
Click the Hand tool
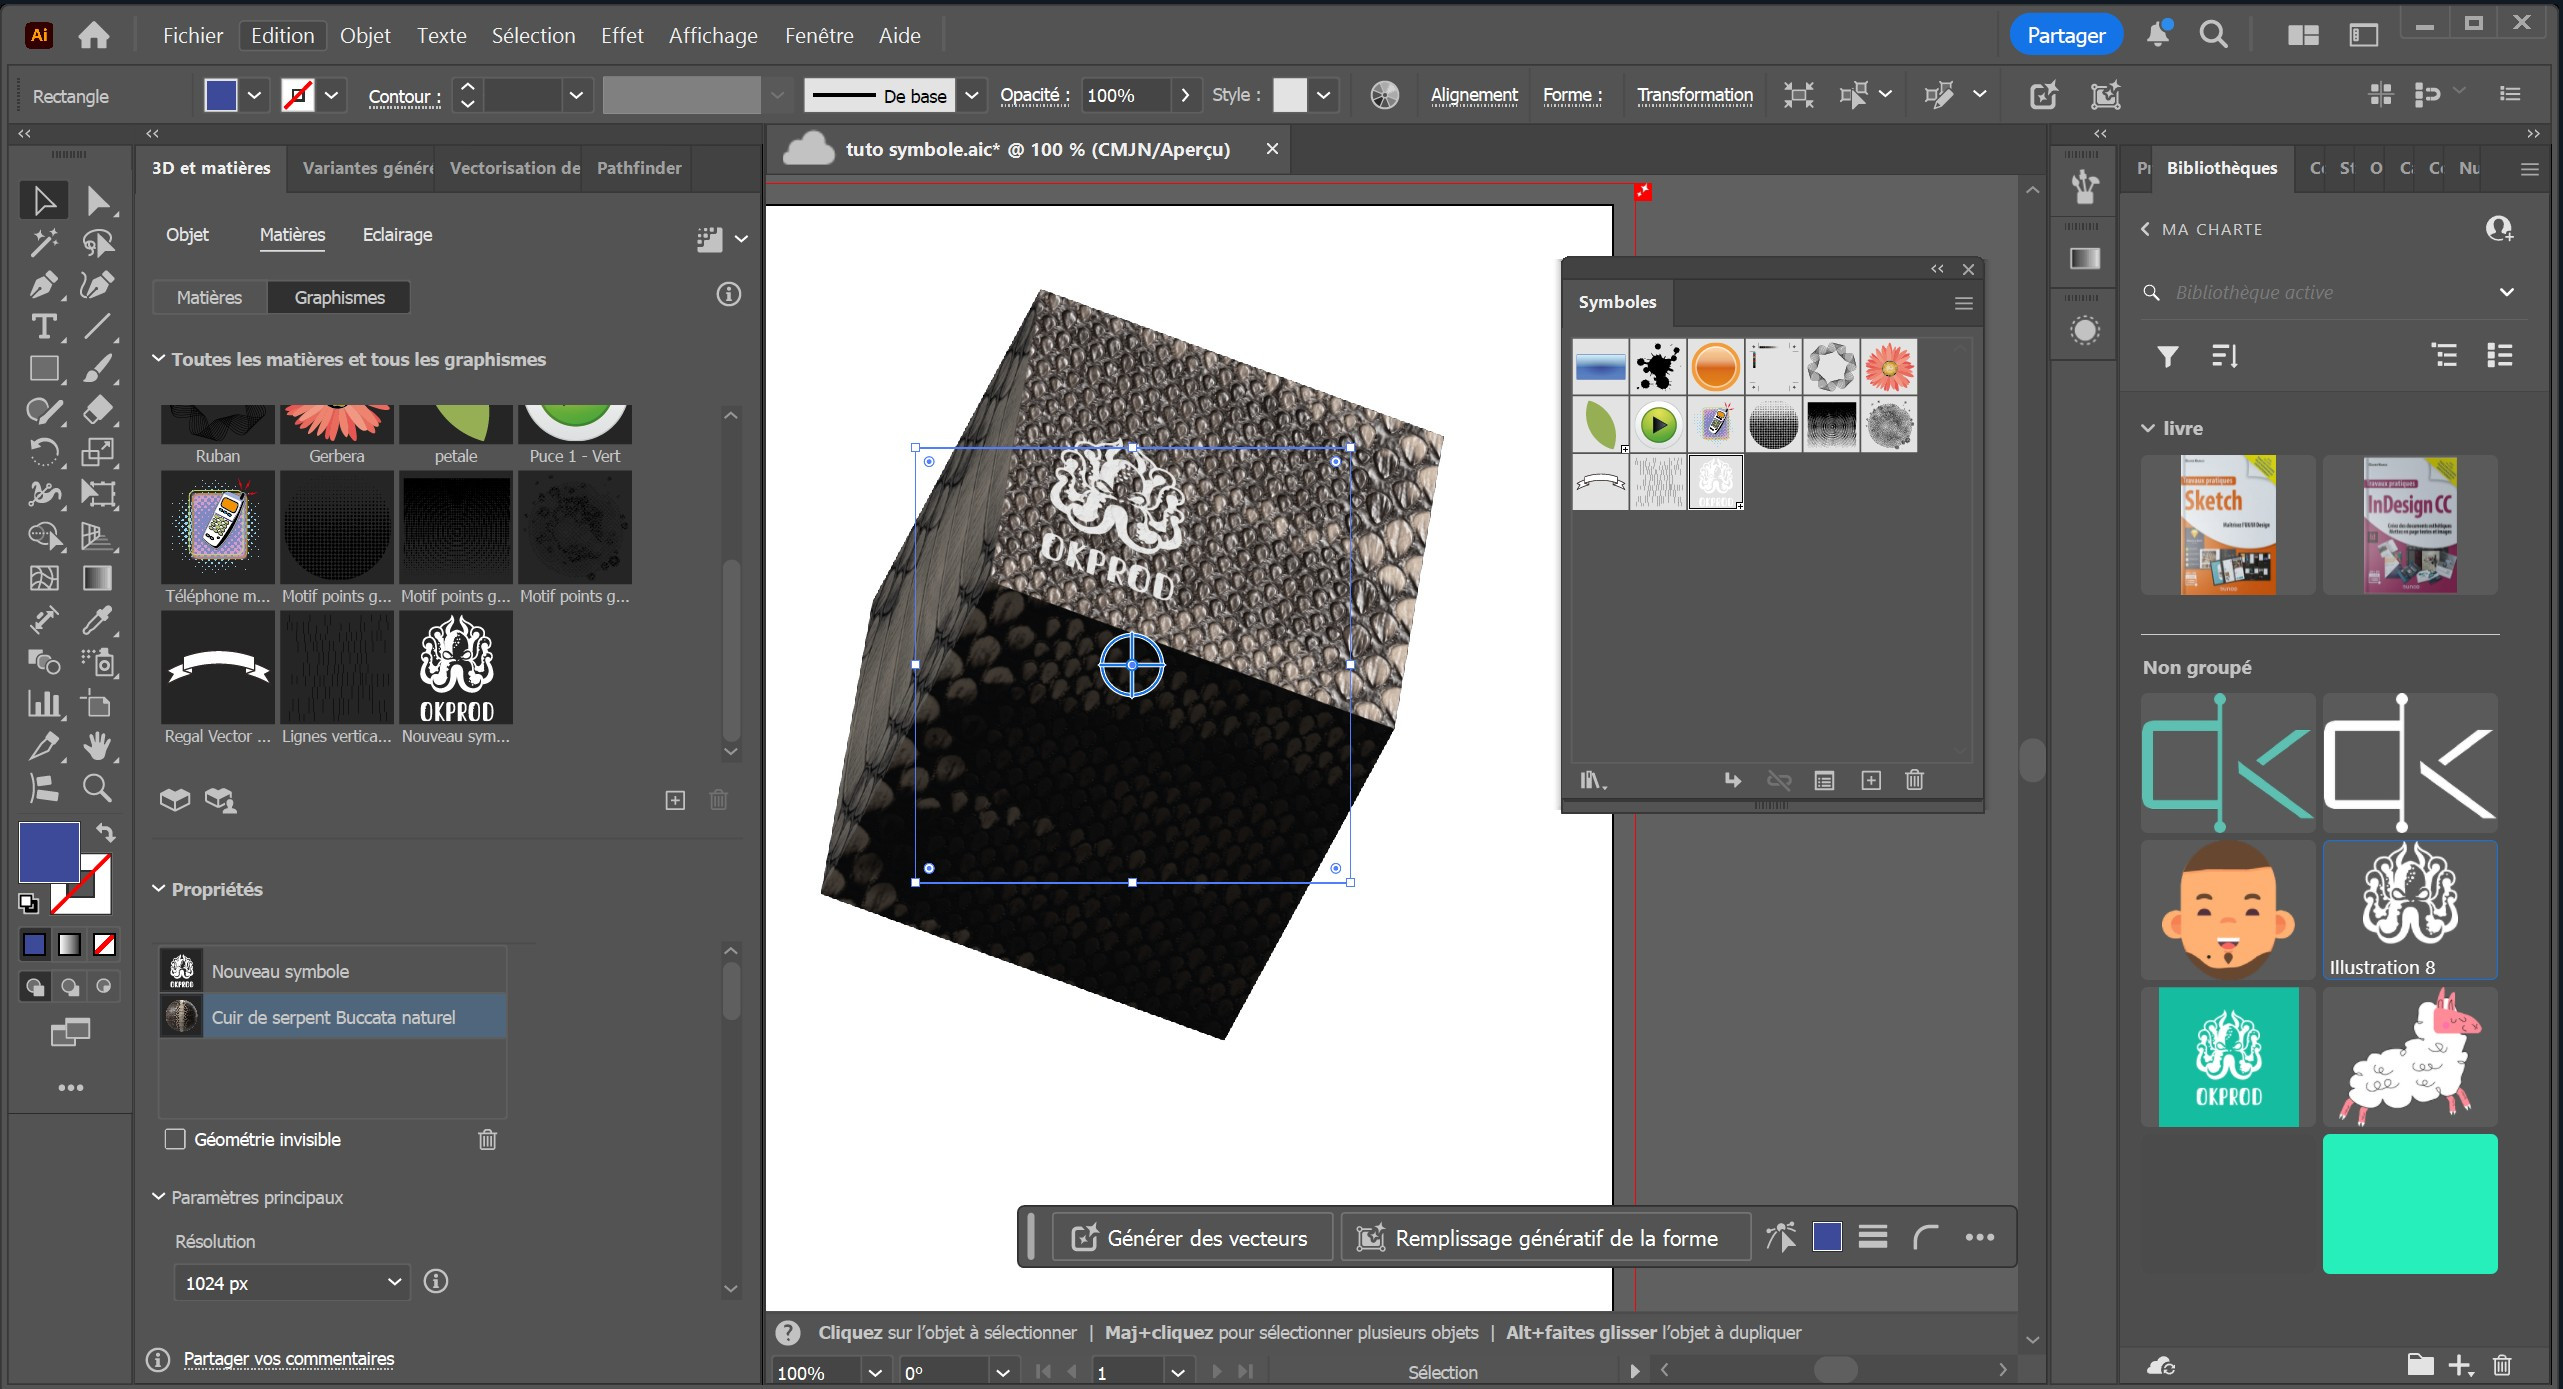96,746
